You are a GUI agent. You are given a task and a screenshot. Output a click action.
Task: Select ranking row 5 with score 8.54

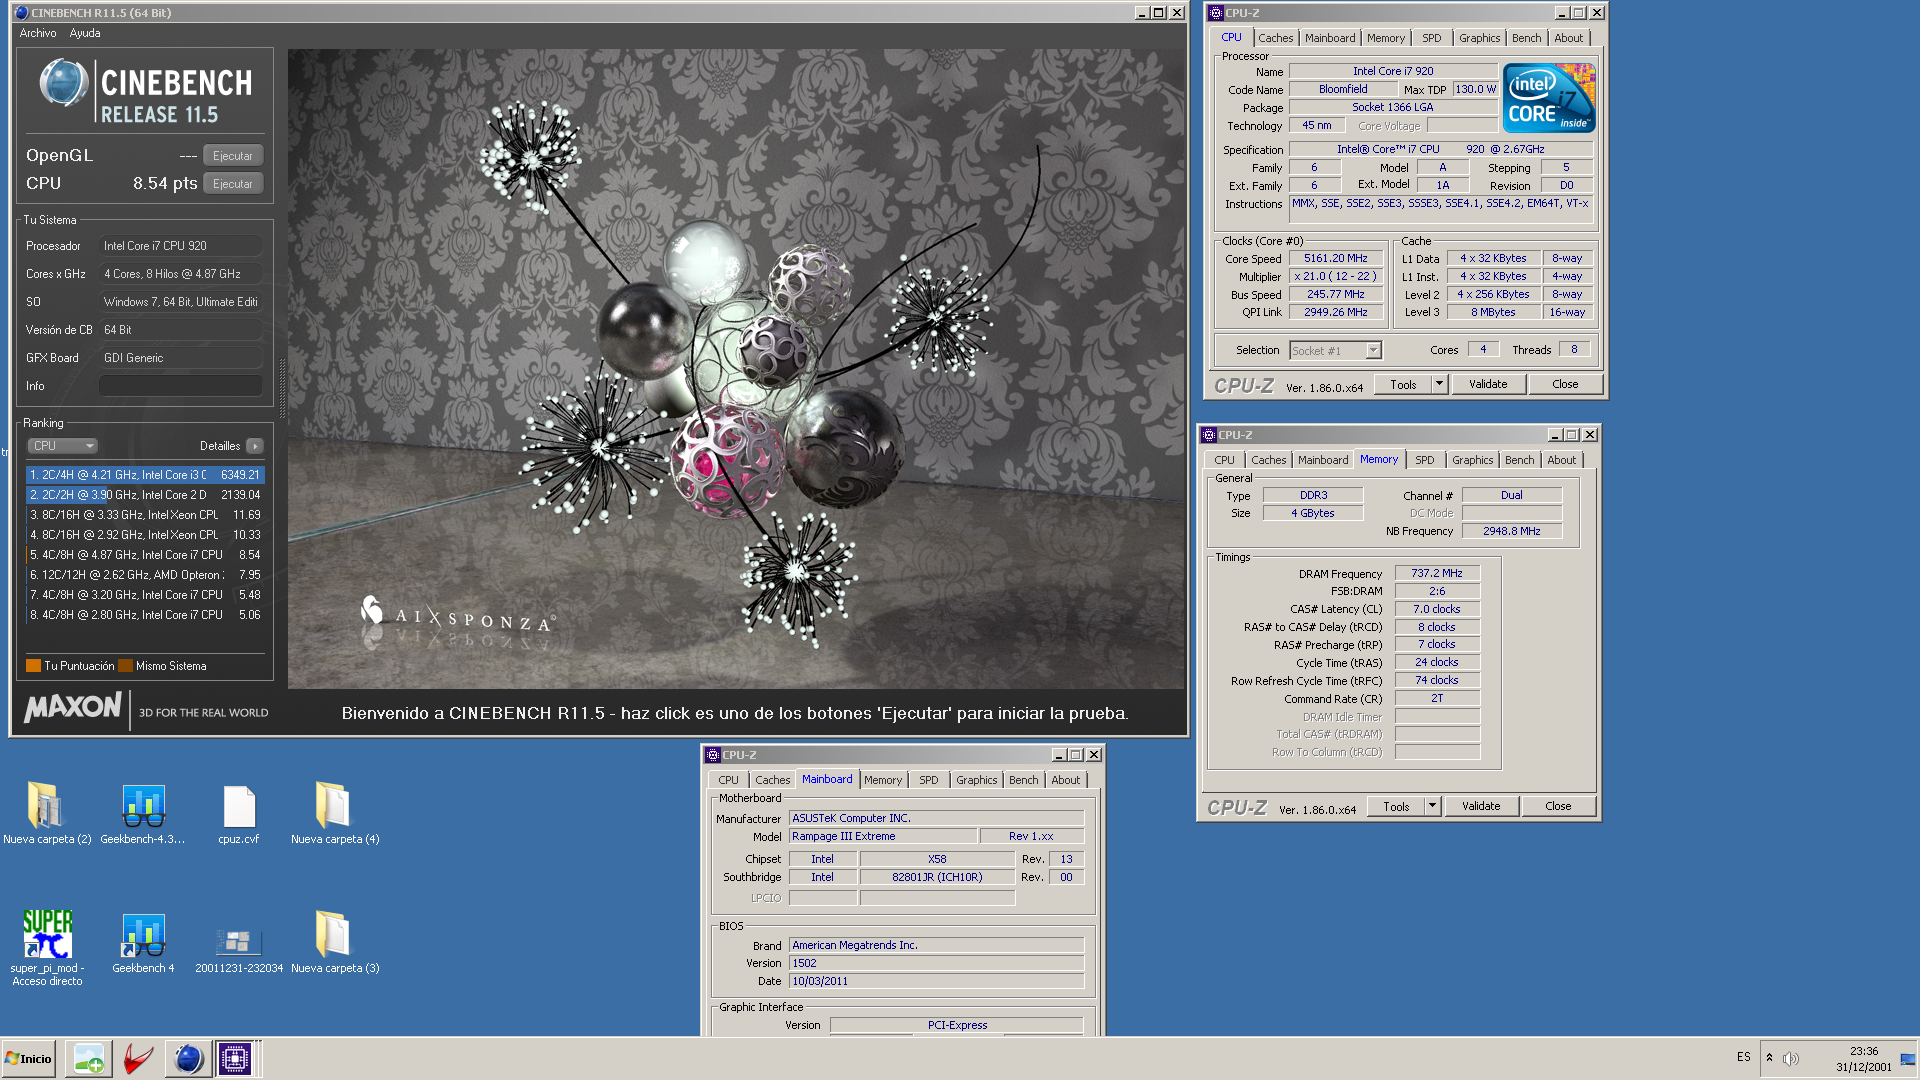145,555
